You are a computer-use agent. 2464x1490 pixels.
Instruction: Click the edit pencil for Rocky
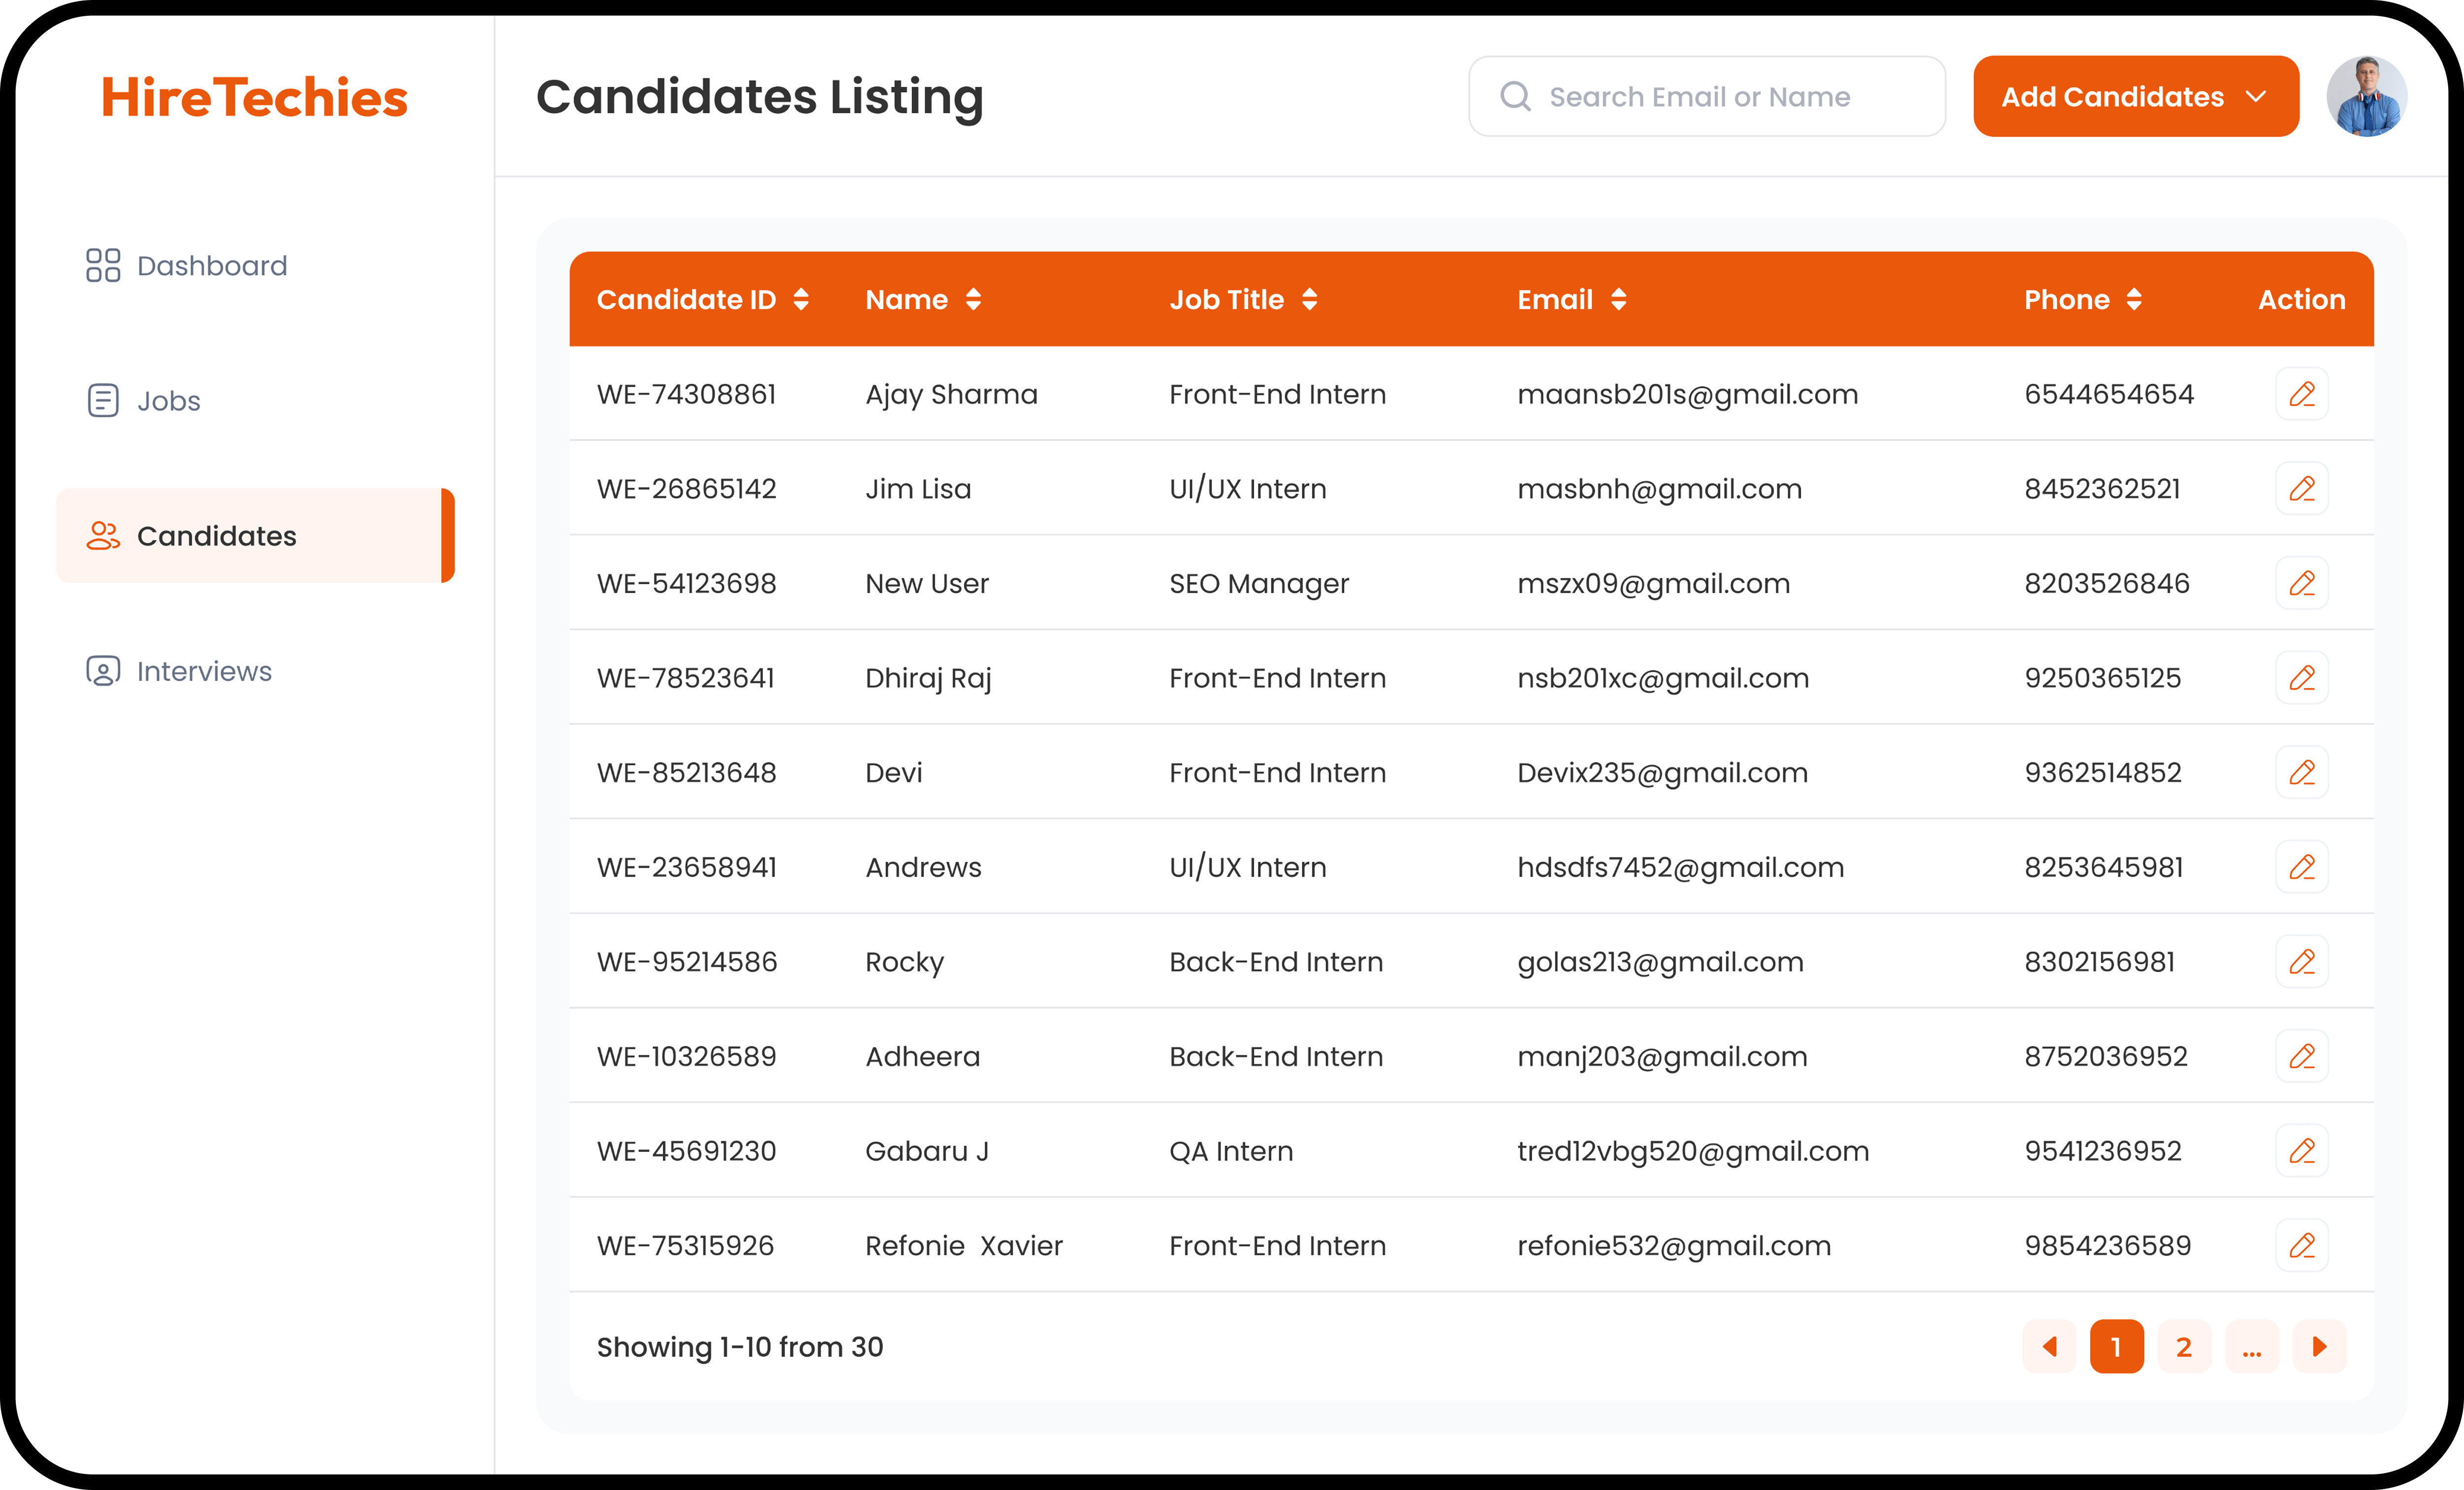point(2301,962)
